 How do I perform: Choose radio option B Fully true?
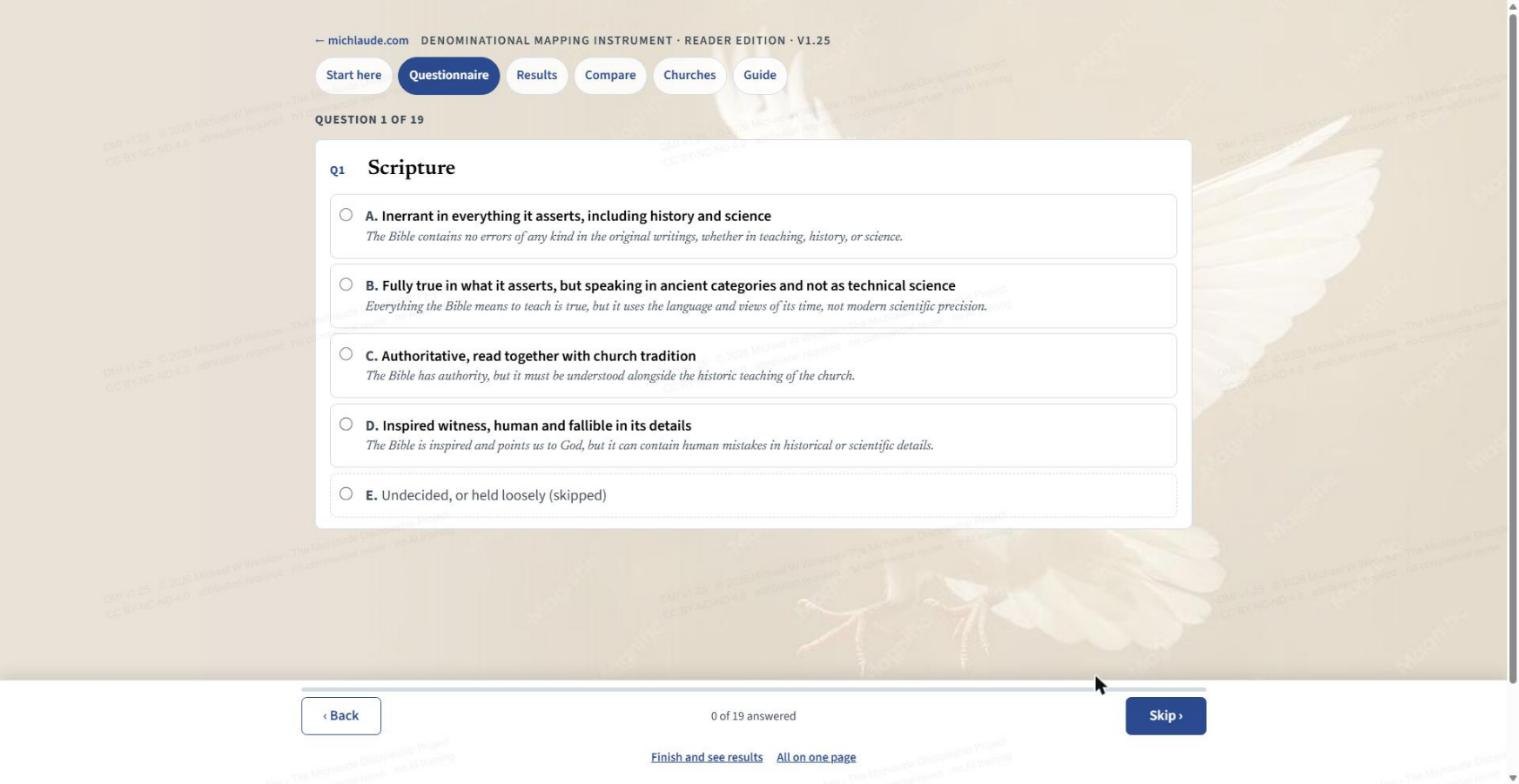pos(346,284)
